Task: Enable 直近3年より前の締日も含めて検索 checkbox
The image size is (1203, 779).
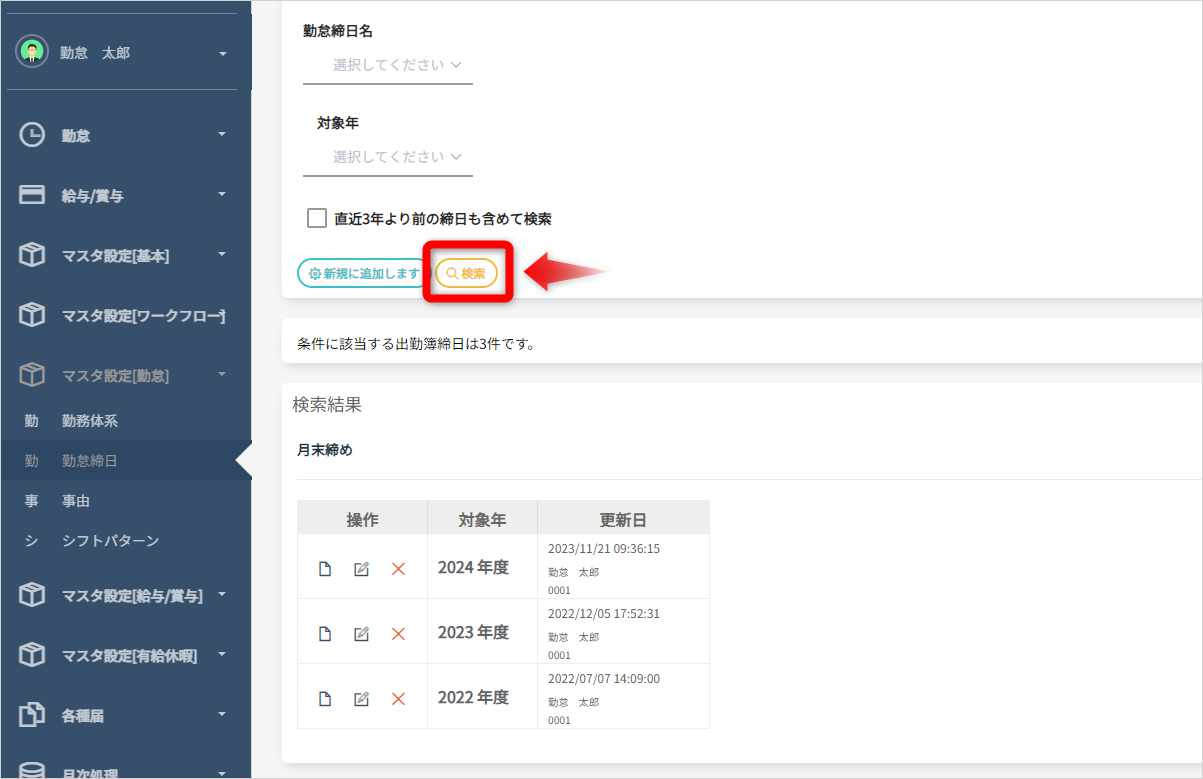Action: (317, 218)
